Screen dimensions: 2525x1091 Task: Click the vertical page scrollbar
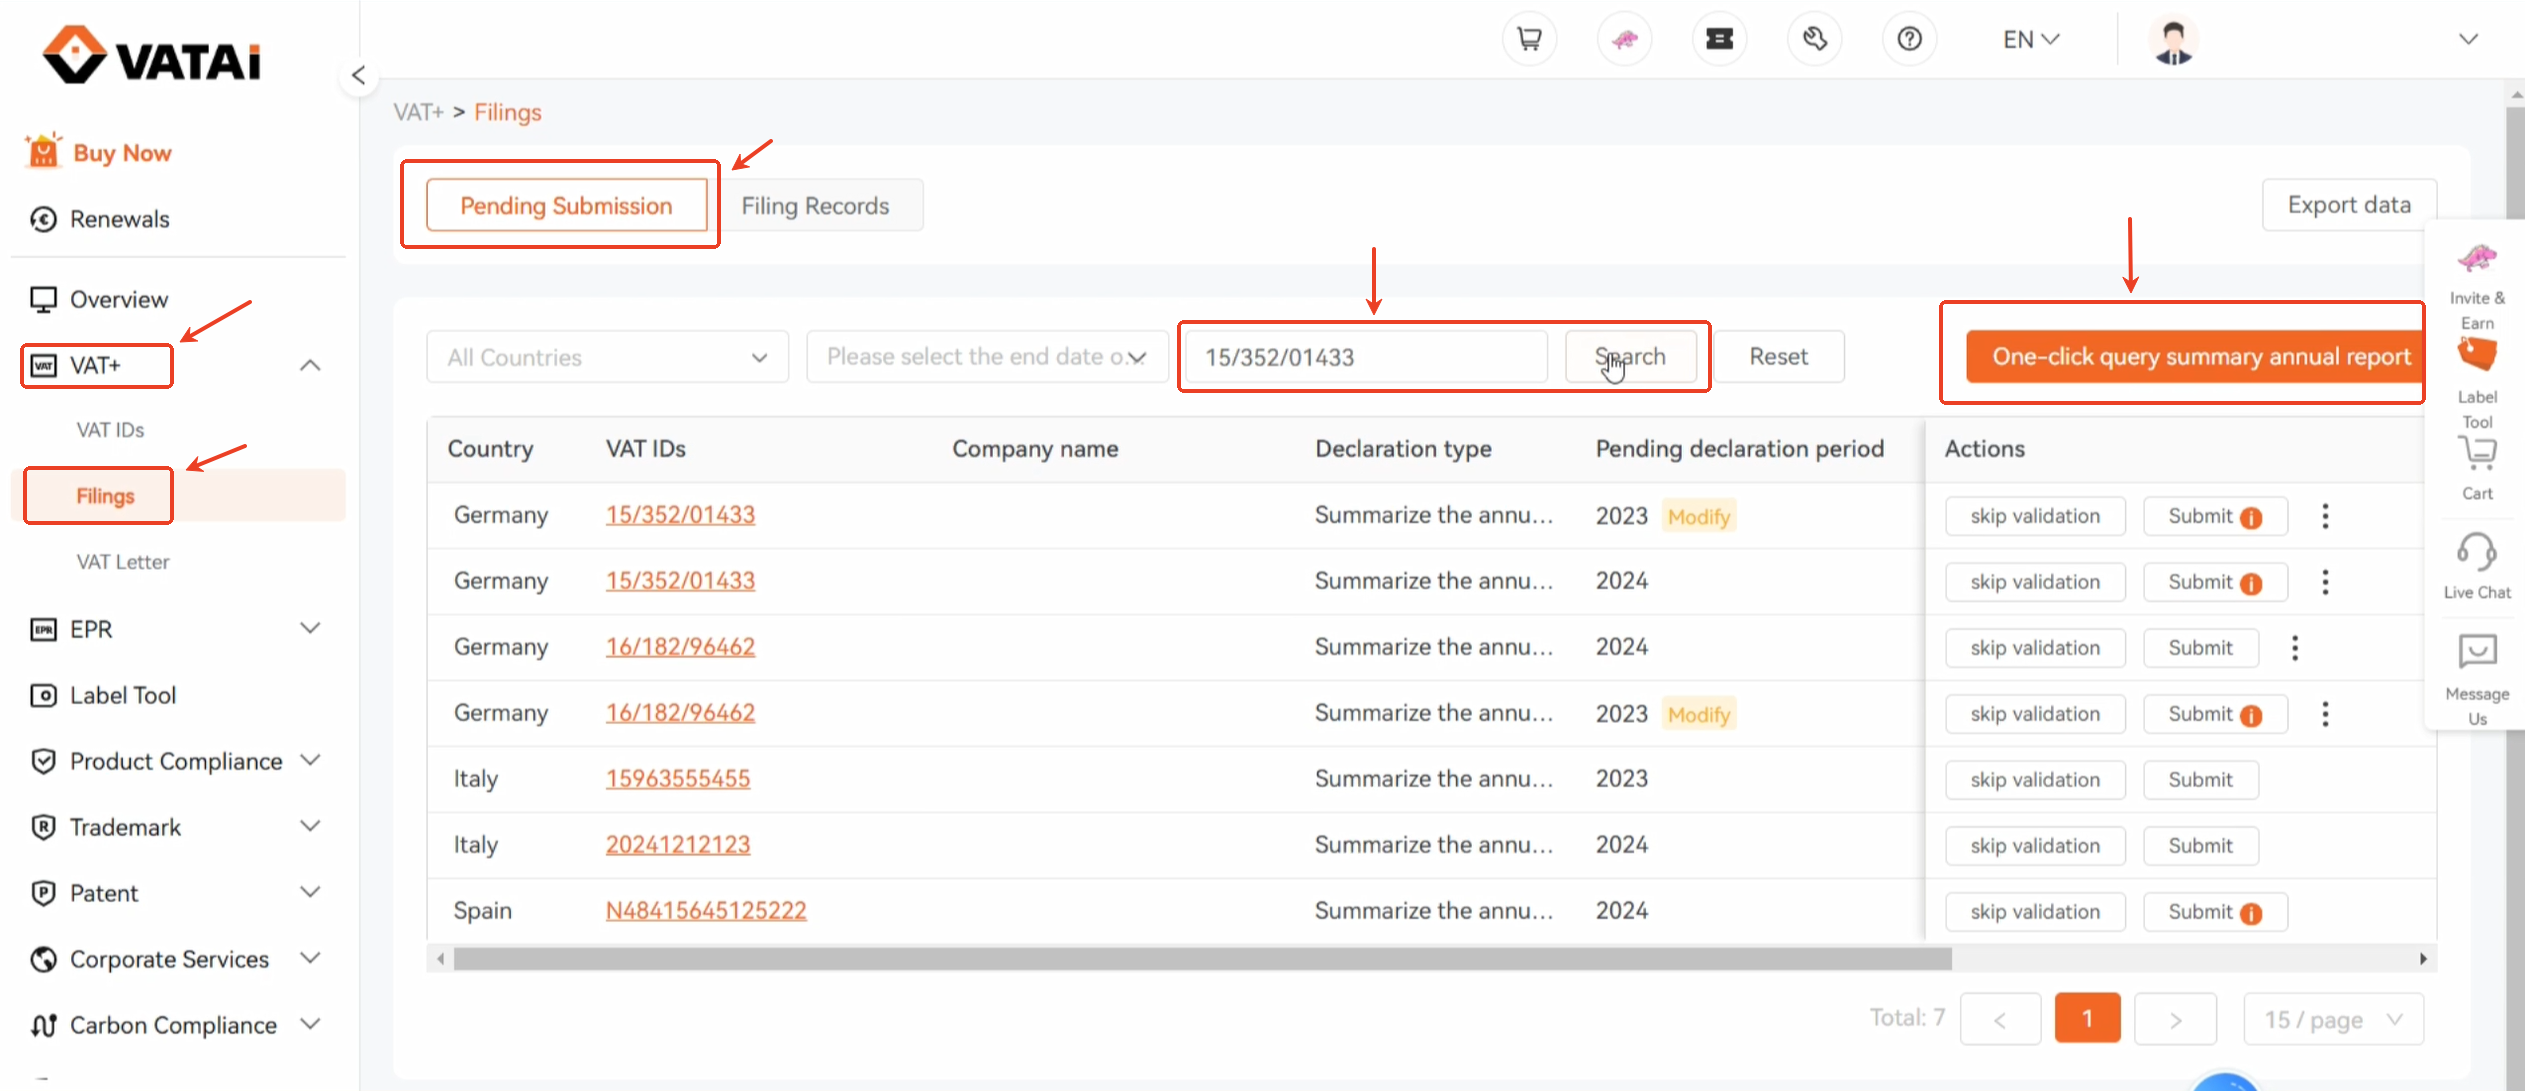pyautogui.click(x=2515, y=600)
